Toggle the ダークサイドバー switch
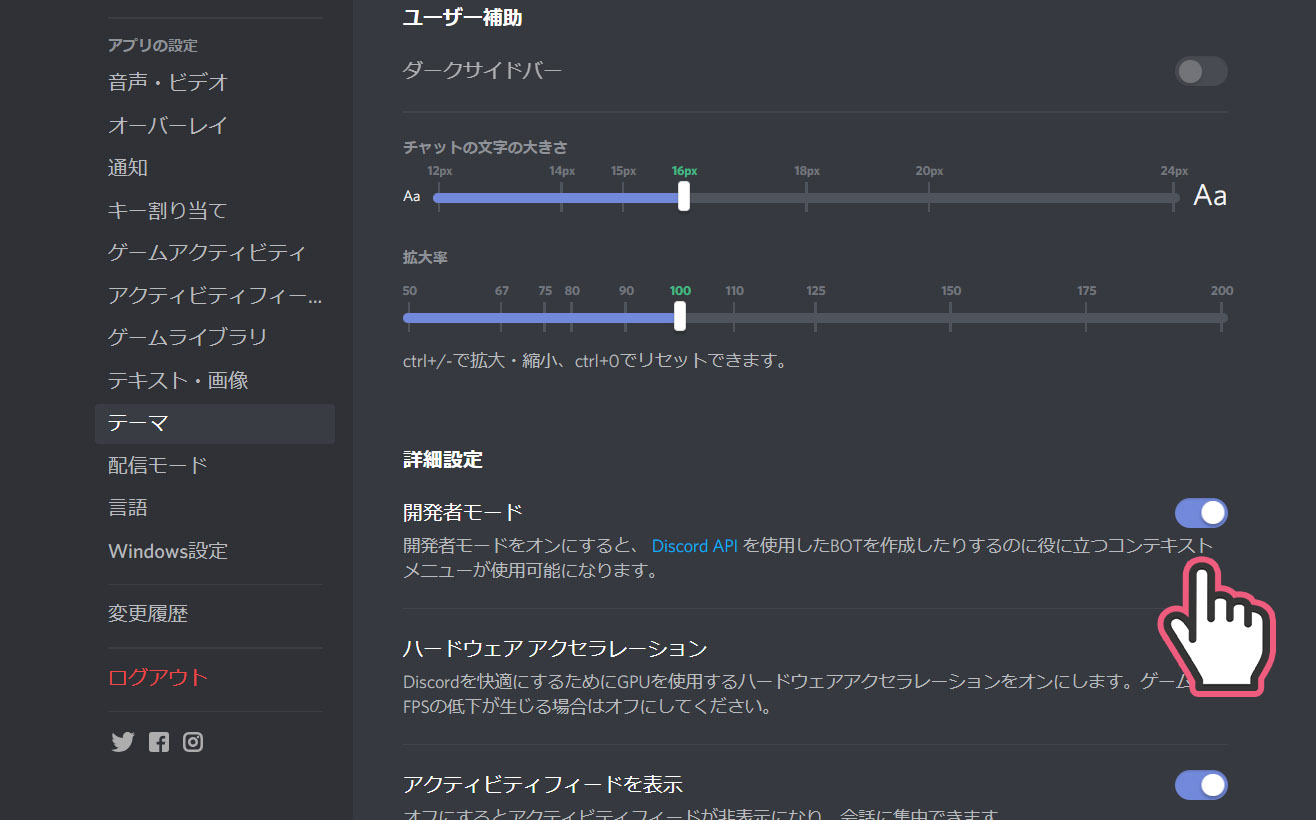Viewport: 1316px width, 820px height. coord(1201,71)
